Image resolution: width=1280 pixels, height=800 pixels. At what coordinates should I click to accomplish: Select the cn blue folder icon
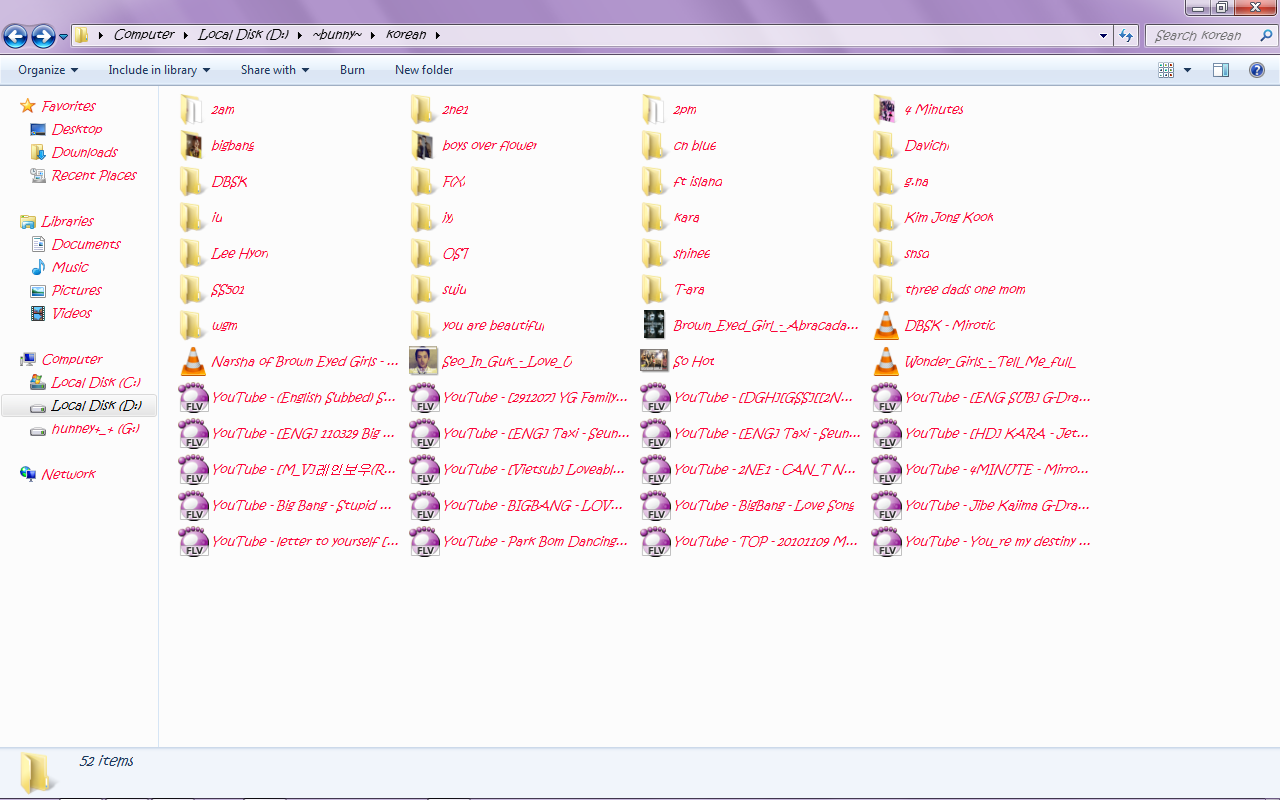pyautogui.click(x=653, y=145)
